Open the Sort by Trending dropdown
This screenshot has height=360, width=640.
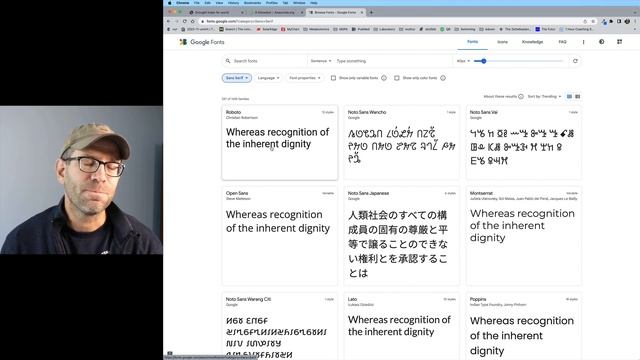coord(544,97)
